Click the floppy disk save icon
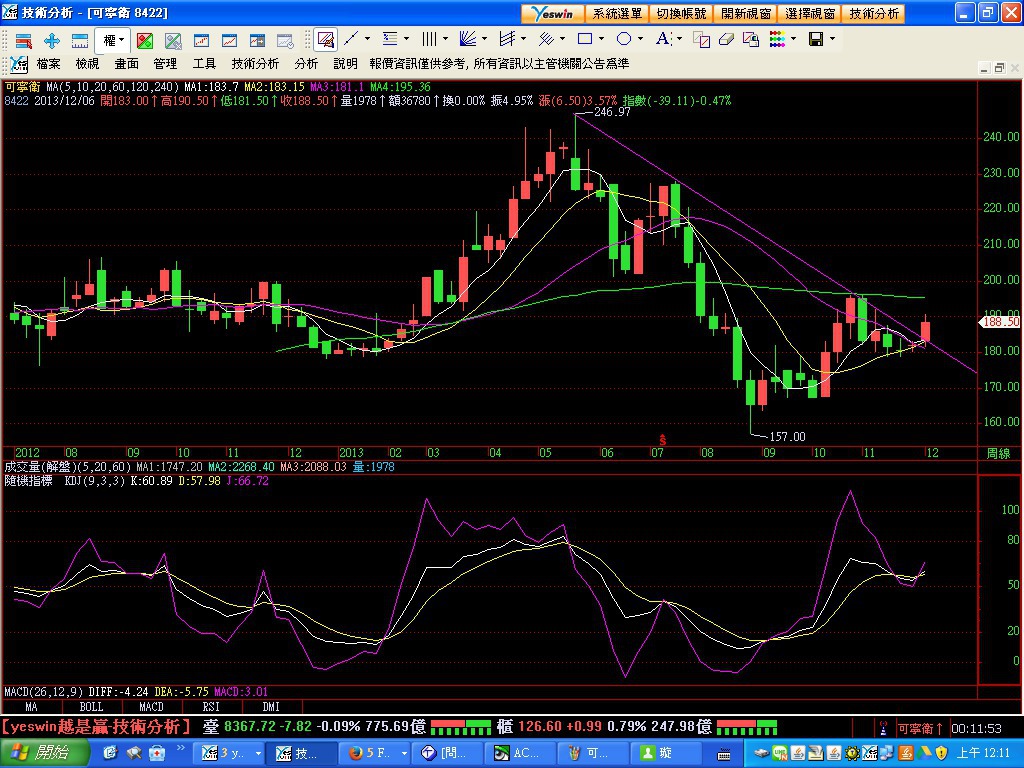Image resolution: width=1024 pixels, height=768 pixels. pos(816,39)
